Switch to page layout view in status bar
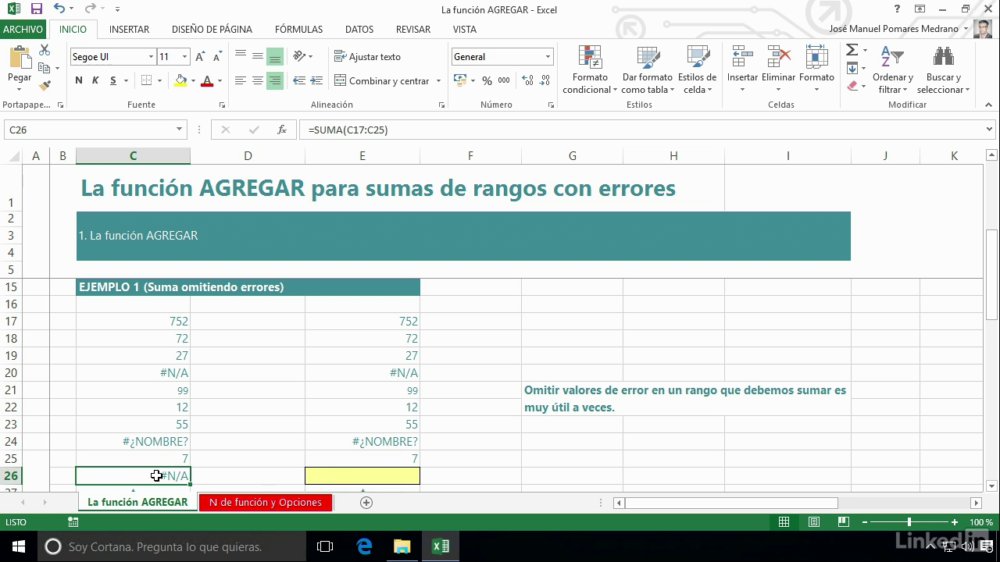Screen dimensions: 1000x562 pos(814,522)
